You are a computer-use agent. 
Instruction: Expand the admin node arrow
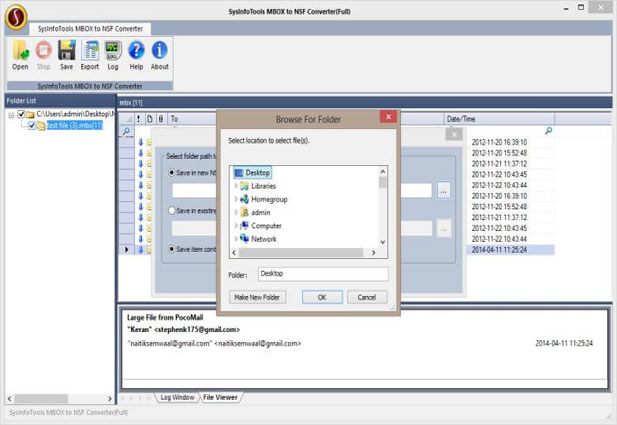(x=236, y=212)
